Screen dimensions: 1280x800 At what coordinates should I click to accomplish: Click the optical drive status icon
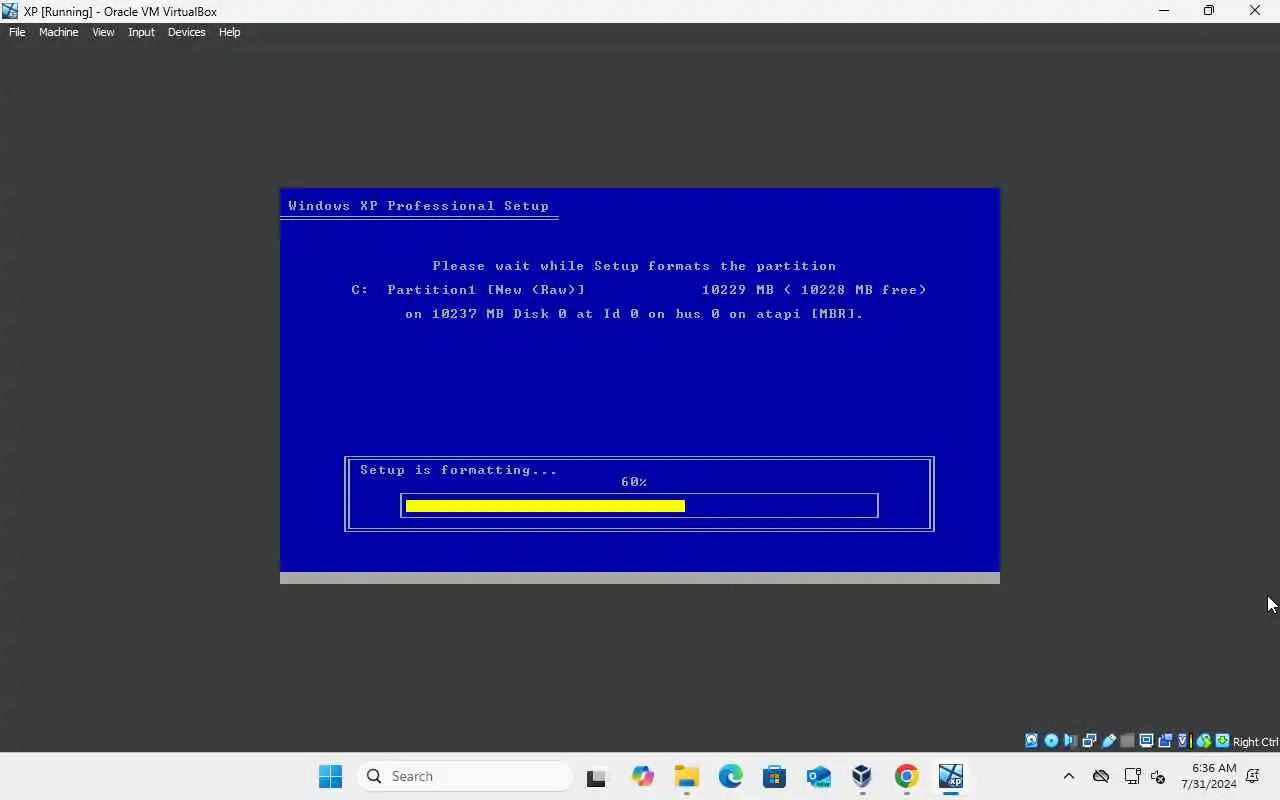point(1051,741)
